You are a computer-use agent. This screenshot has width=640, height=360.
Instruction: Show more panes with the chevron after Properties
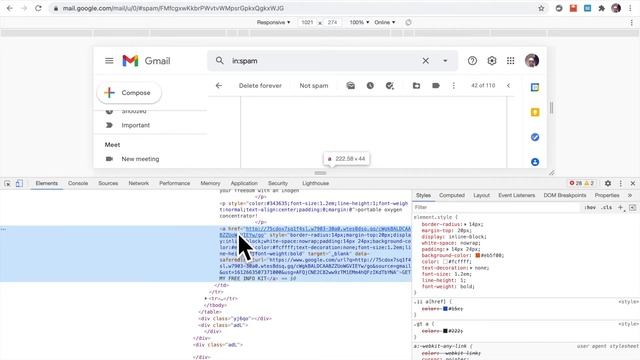click(630, 196)
